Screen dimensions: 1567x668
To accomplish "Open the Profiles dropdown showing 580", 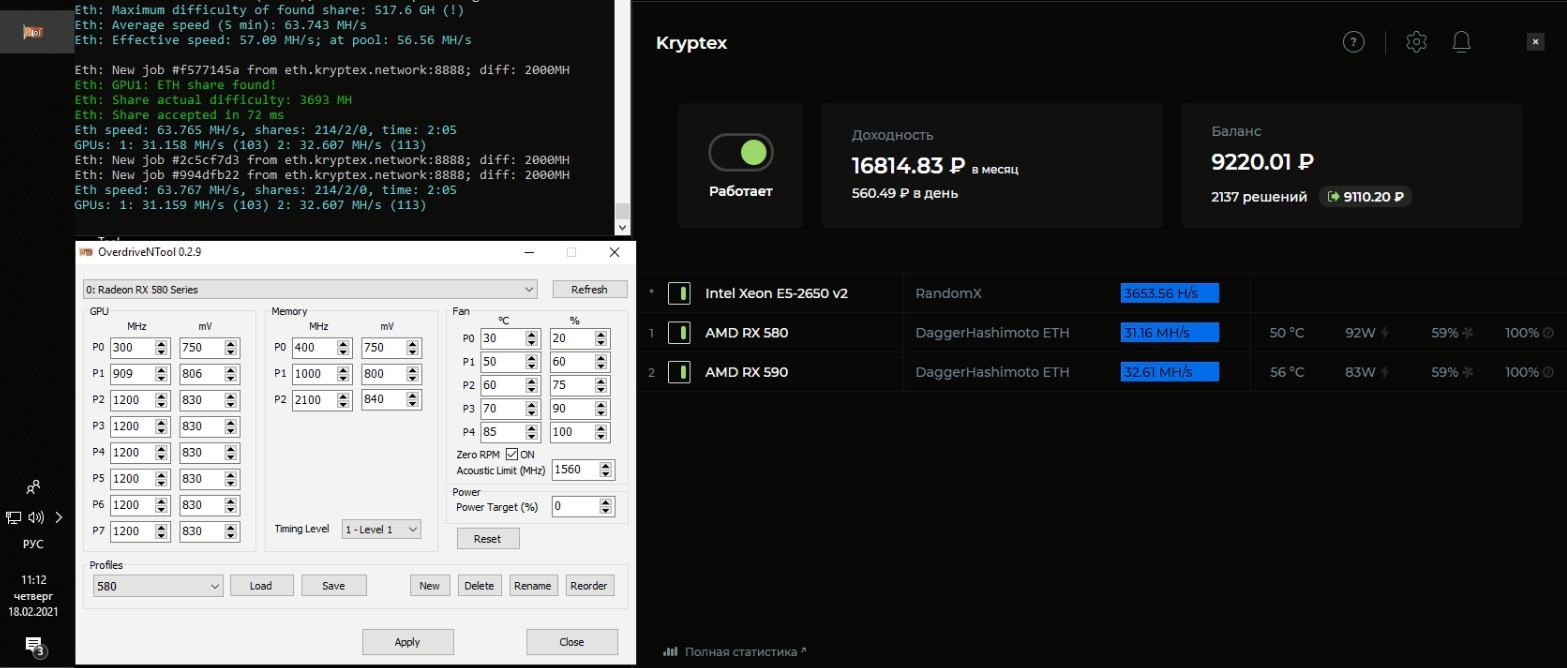I will 158,586.
